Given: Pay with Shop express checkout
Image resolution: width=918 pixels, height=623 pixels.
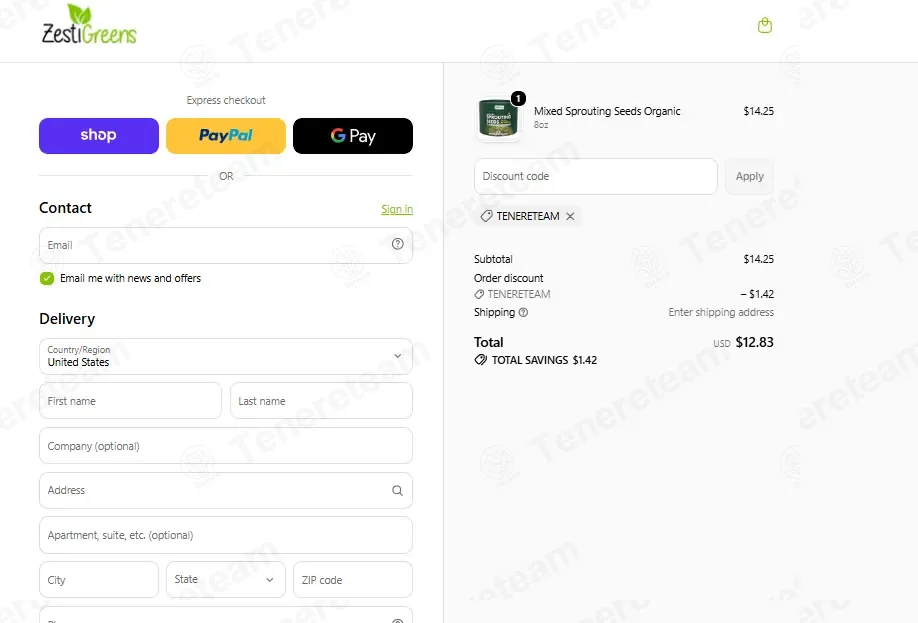Looking at the screenshot, I should pos(99,136).
